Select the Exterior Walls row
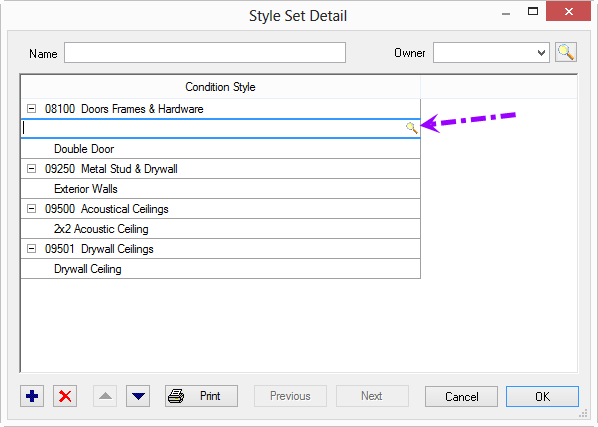Viewport: 598px width, 427px height. (220, 189)
